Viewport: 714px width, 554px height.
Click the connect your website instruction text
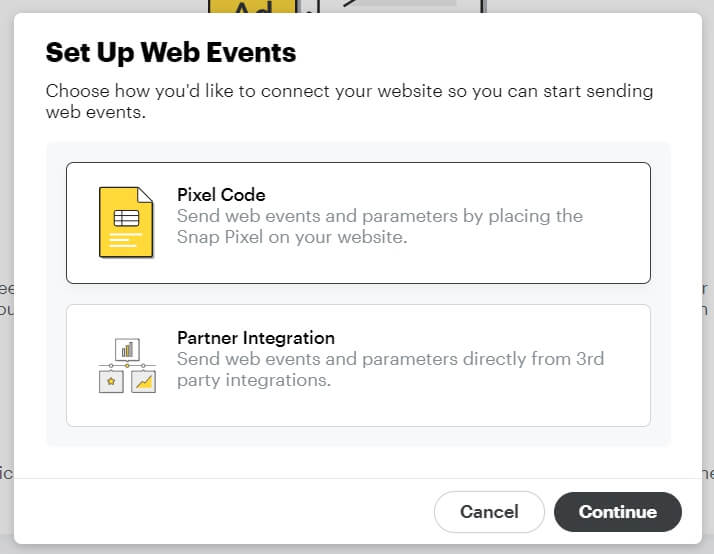tap(349, 102)
